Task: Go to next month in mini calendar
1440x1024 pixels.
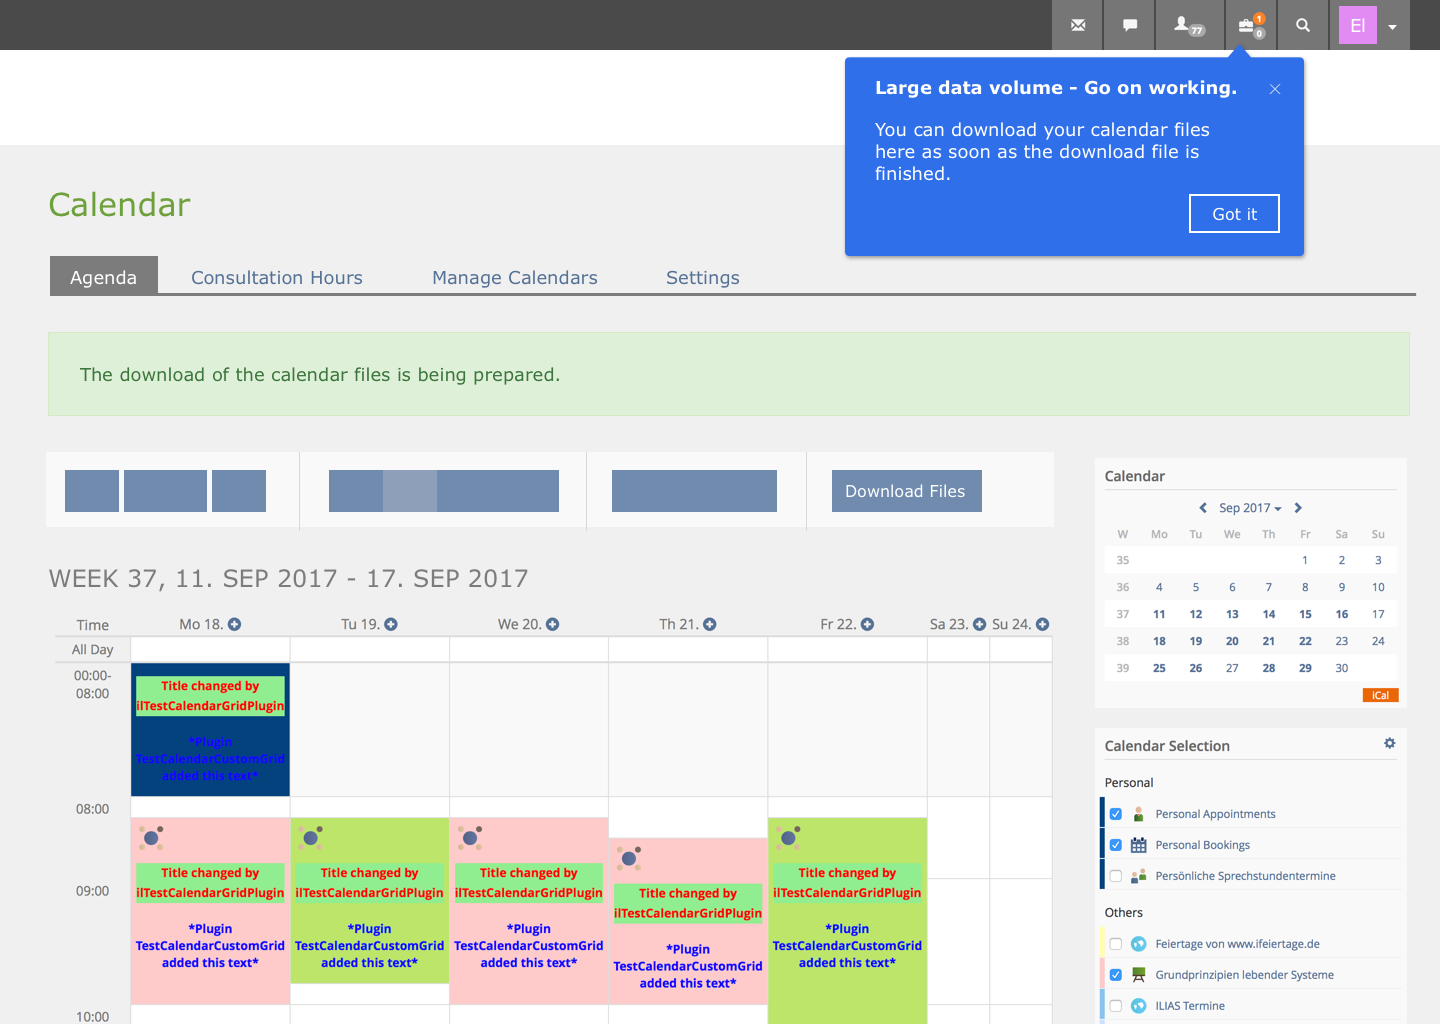Action: point(1298,508)
